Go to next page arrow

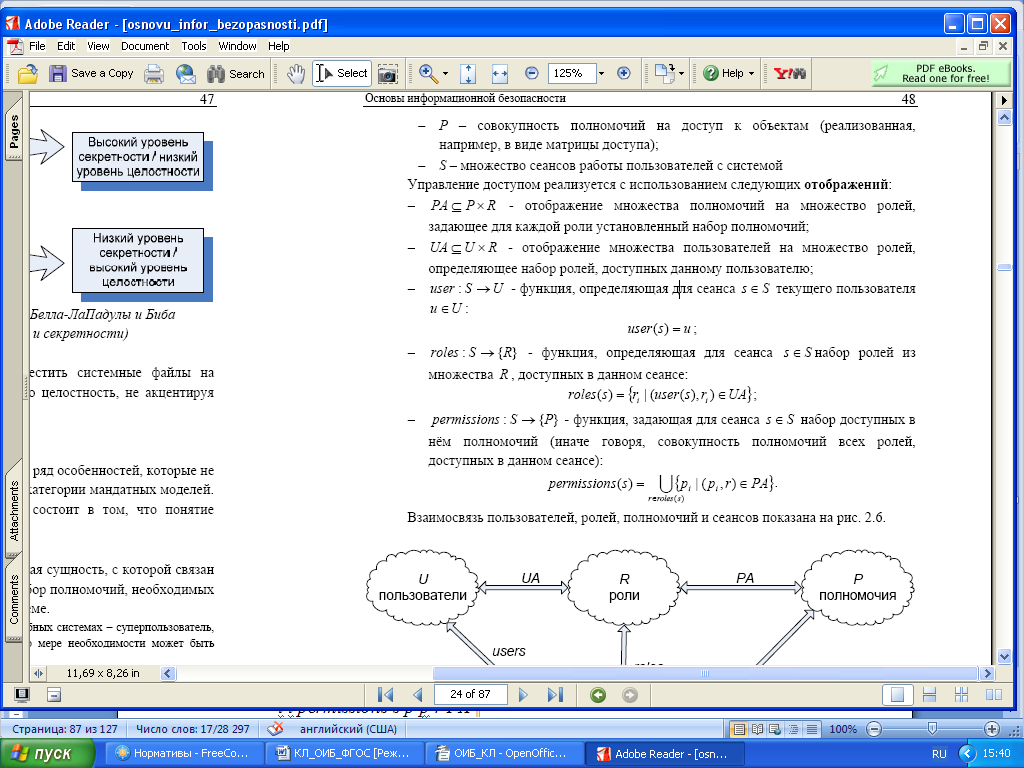pos(522,695)
